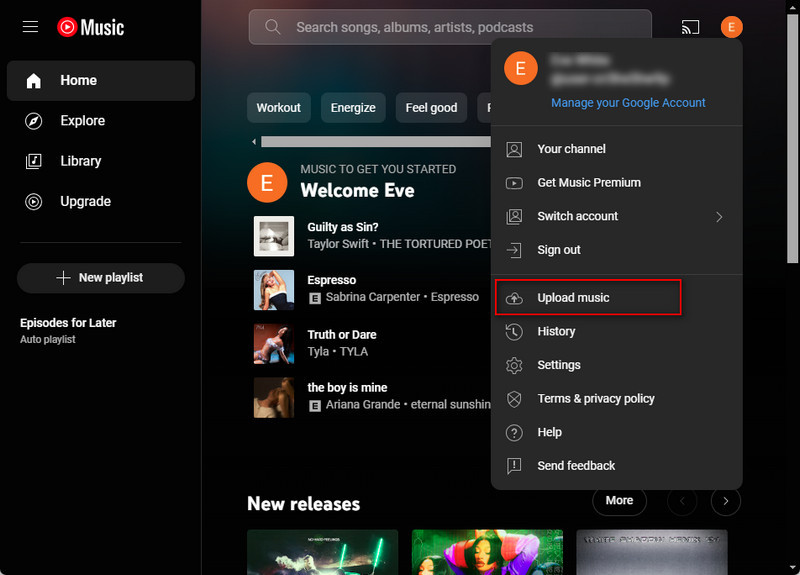Open the hamburger guide menu
Image resolution: width=800 pixels, height=575 pixels.
[x=31, y=27]
